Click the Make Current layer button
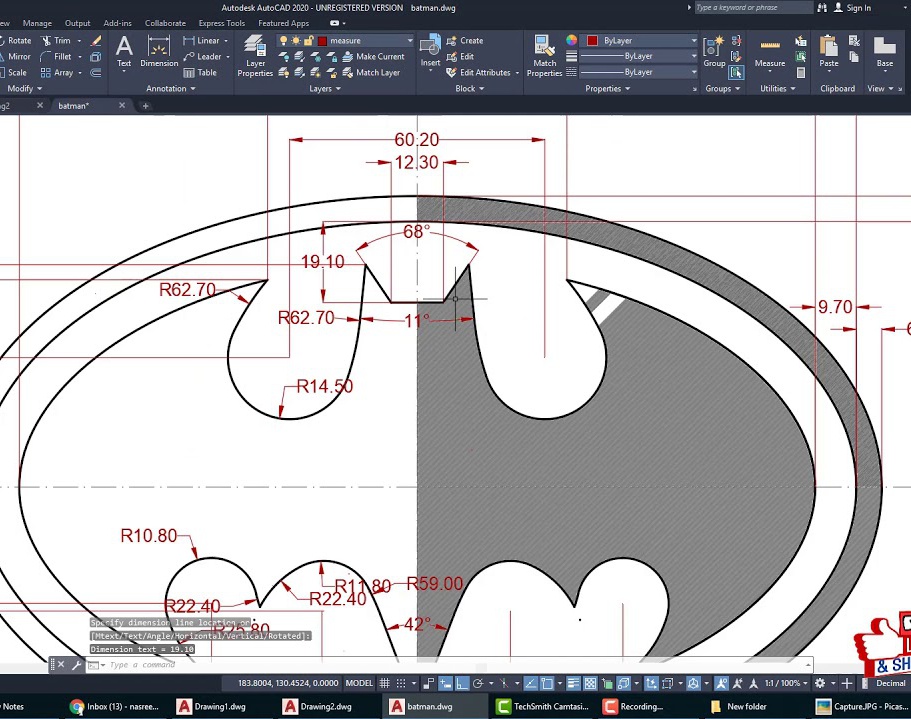This screenshot has height=719, width=911. click(x=373, y=57)
